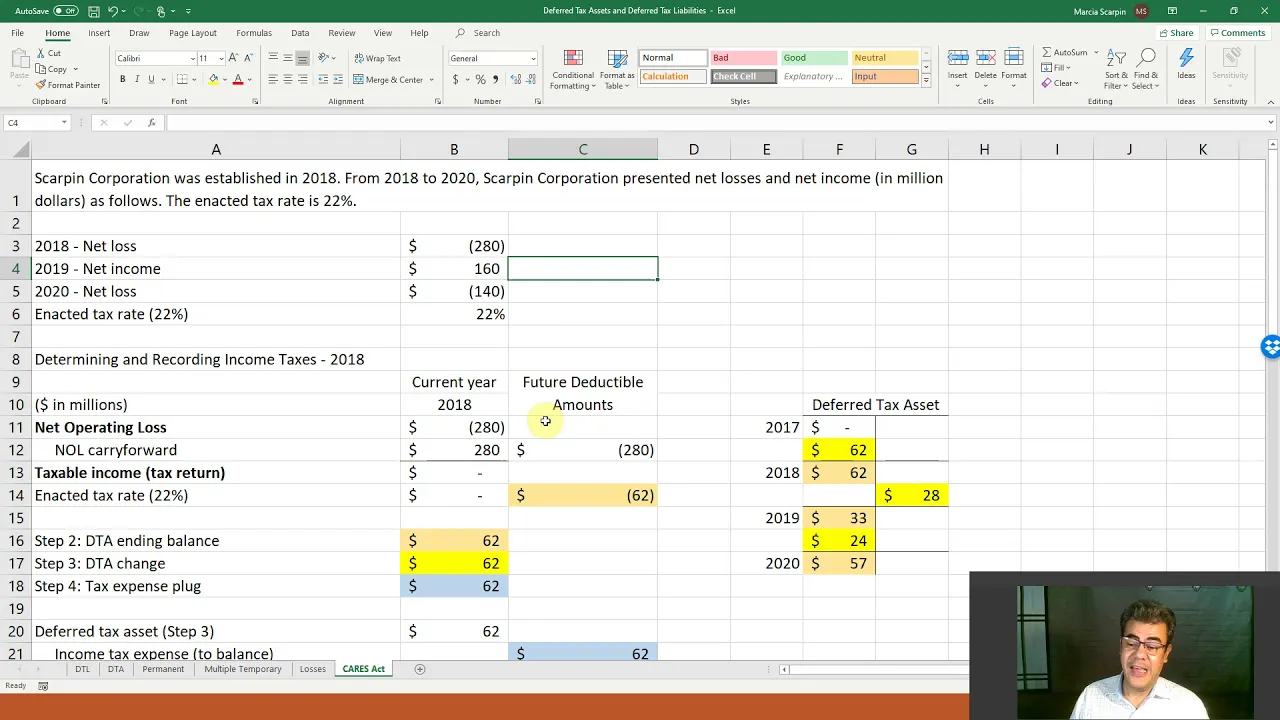This screenshot has height=720, width=1280.
Task: Open the Font Color dropdown arrow
Action: click(249, 79)
